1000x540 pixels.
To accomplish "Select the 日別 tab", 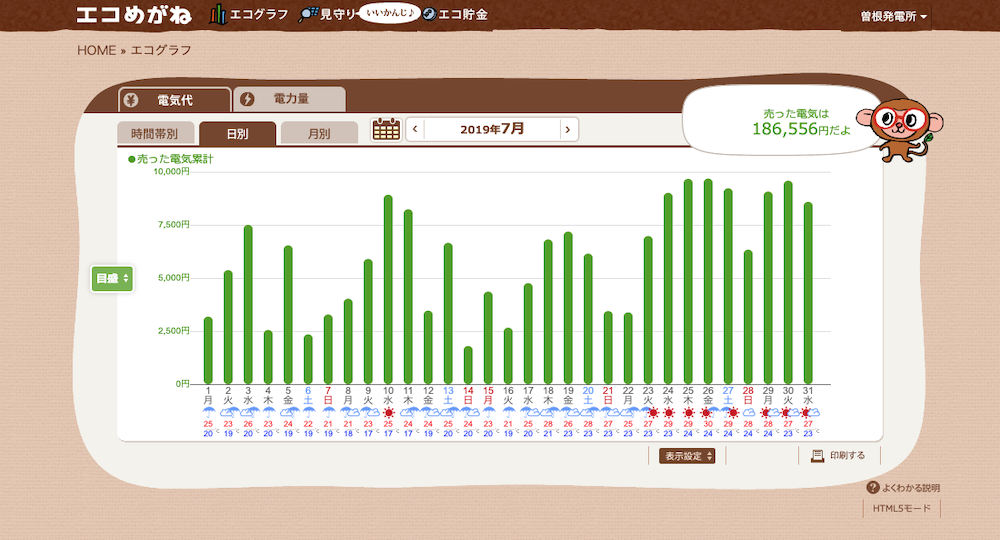I will pyautogui.click(x=237, y=134).
